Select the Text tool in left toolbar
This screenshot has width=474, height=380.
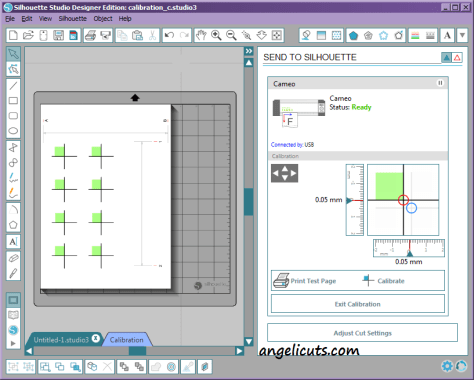point(13,241)
